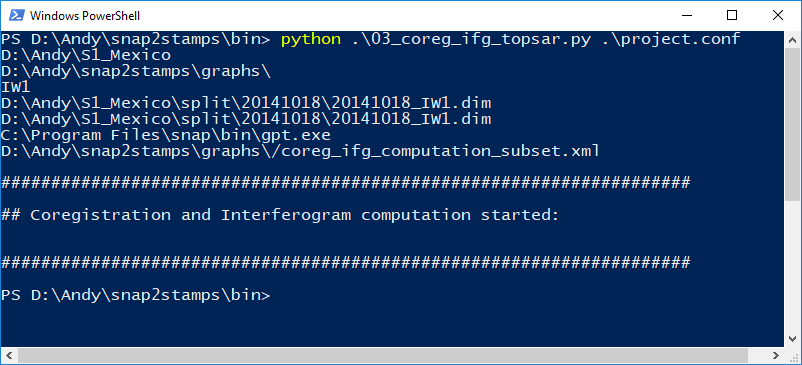Click the D:\Andy\S1_Mexico output line
Image resolution: width=802 pixels, height=365 pixels.
click(86, 55)
